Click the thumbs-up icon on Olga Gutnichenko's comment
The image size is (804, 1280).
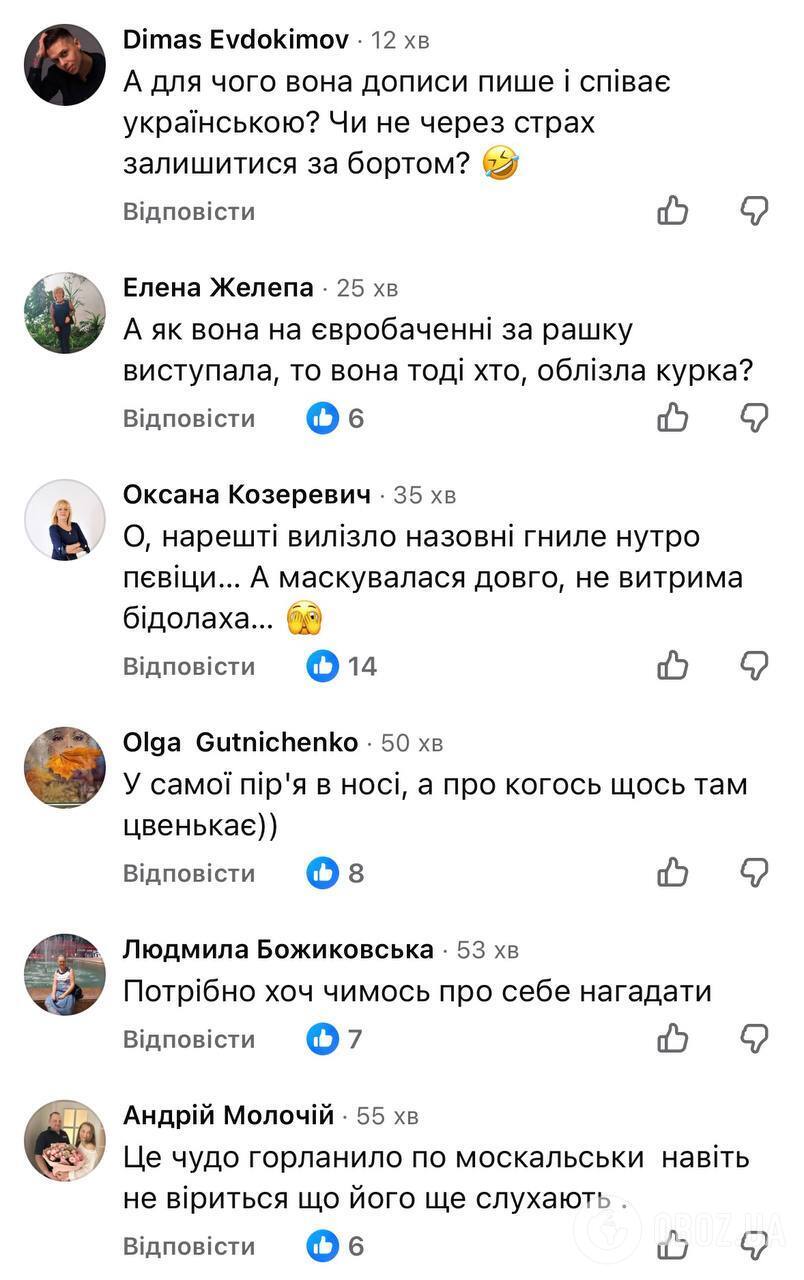[x=673, y=872]
